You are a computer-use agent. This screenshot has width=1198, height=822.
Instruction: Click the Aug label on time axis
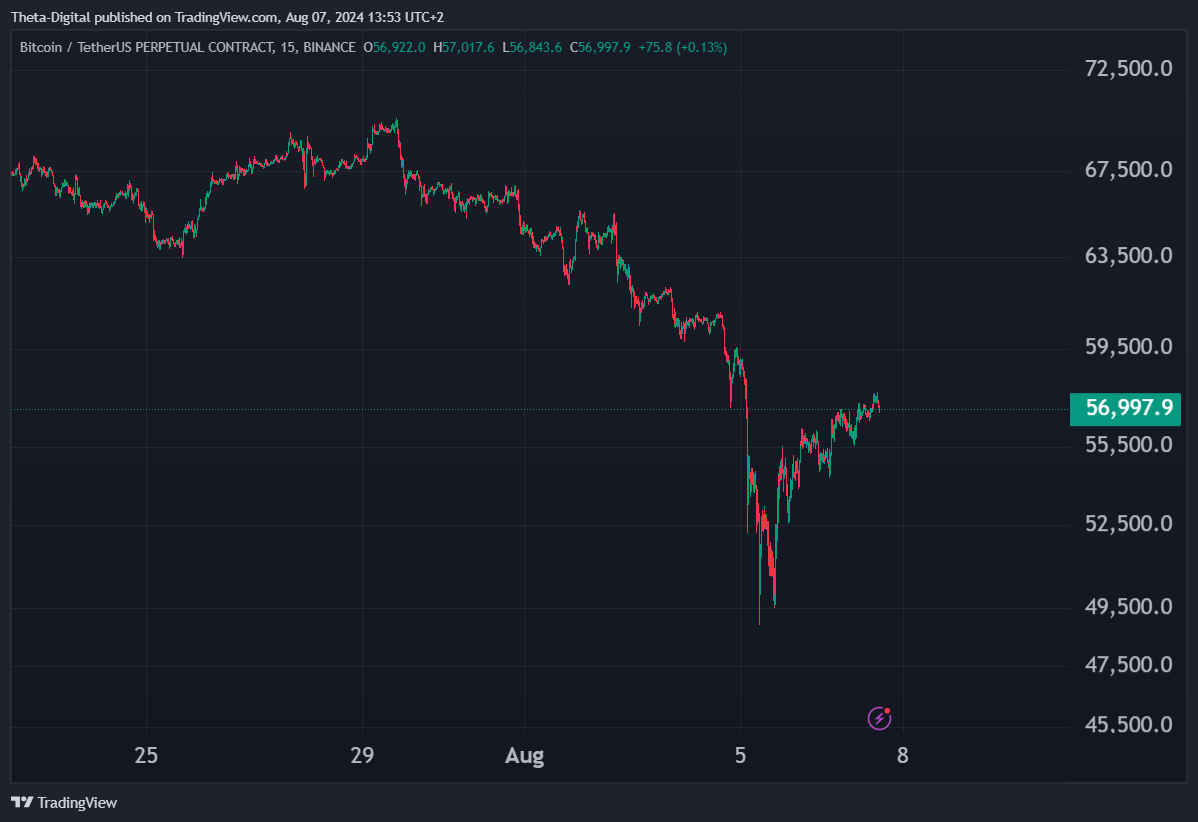pyautogui.click(x=525, y=756)
